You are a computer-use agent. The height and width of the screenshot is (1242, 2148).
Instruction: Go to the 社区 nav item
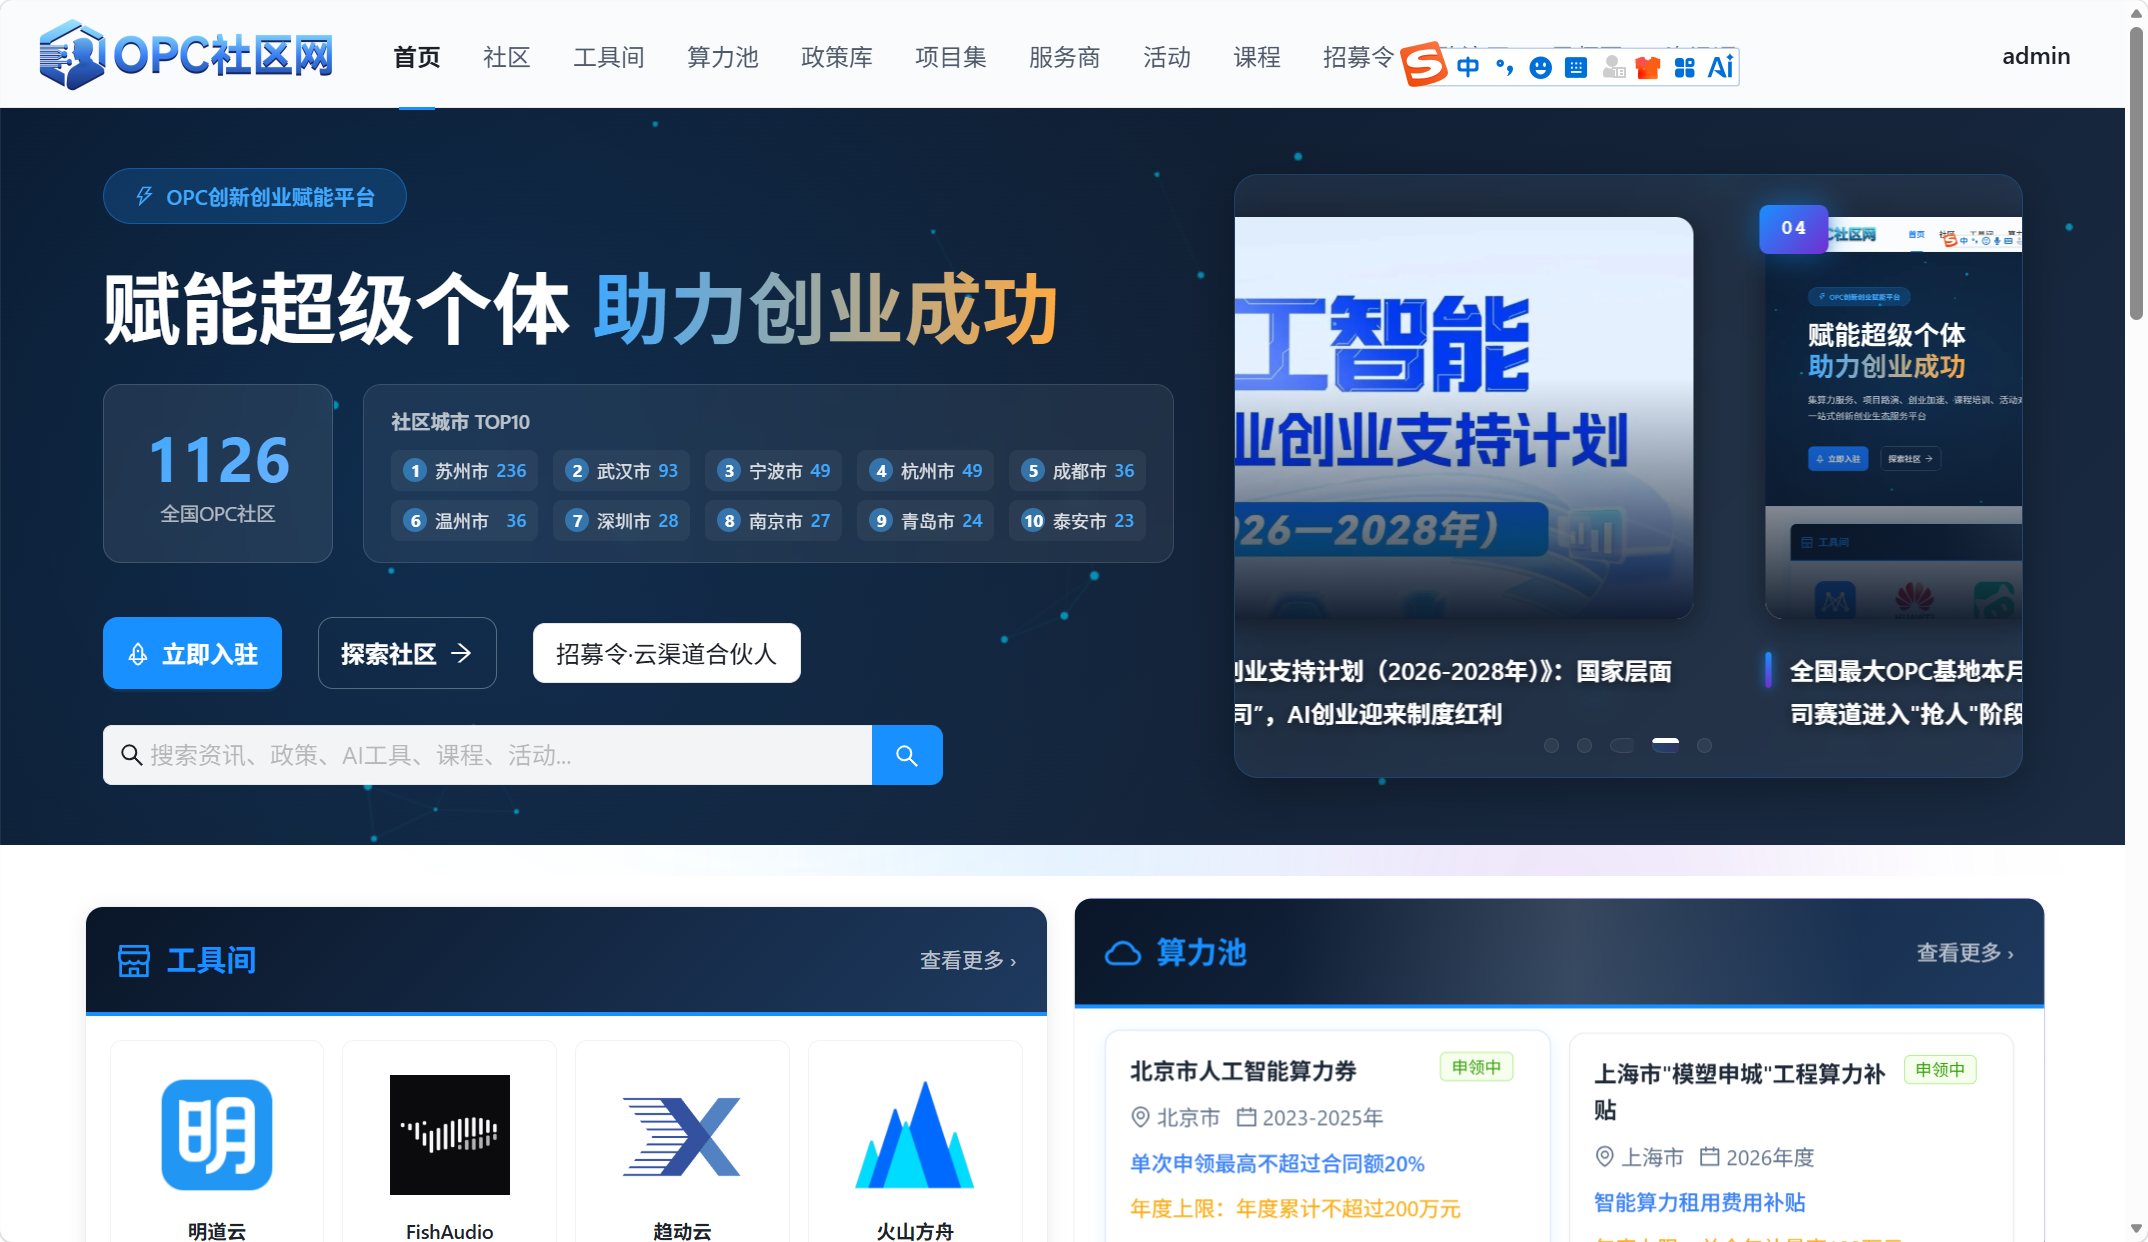pos(507,57)
